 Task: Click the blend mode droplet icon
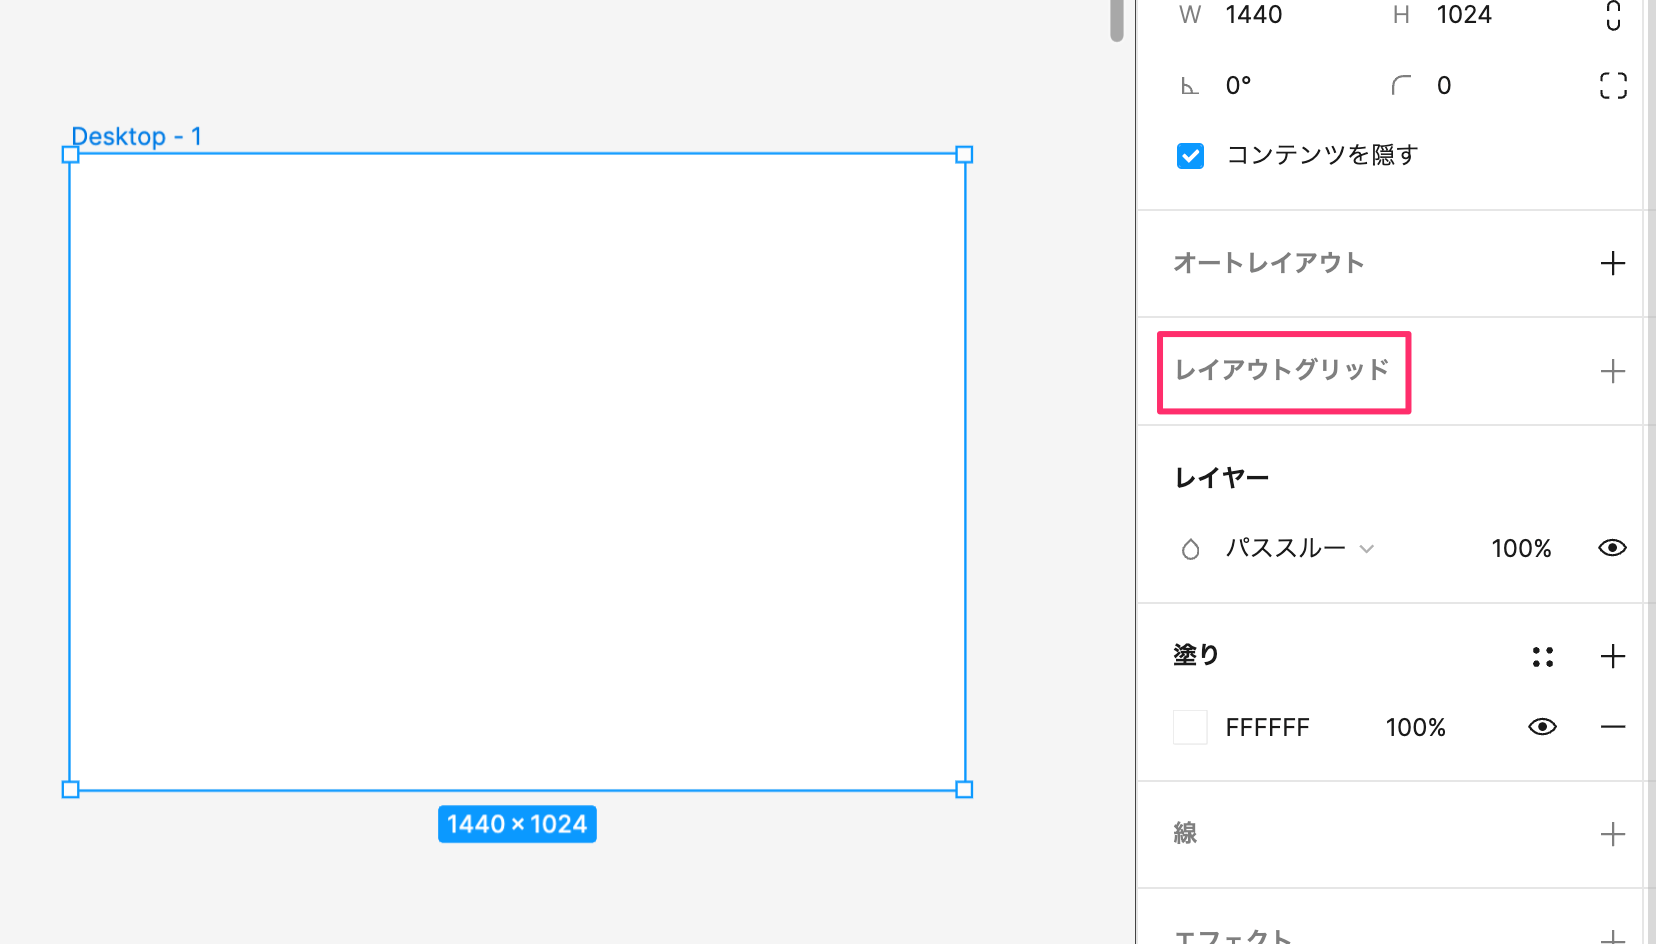[x=1190, y=548]
